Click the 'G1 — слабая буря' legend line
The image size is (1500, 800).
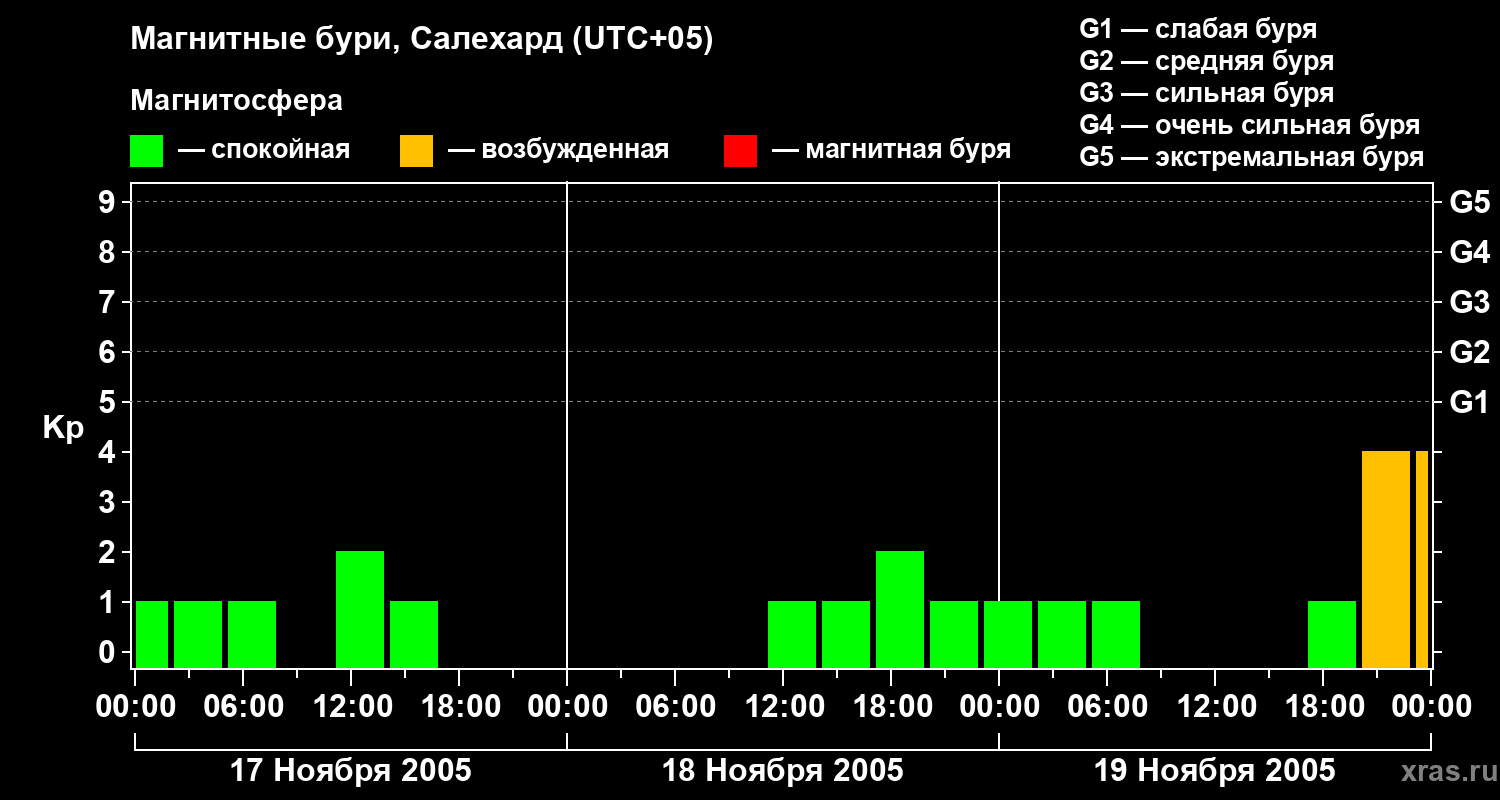tap(1198, 29)
